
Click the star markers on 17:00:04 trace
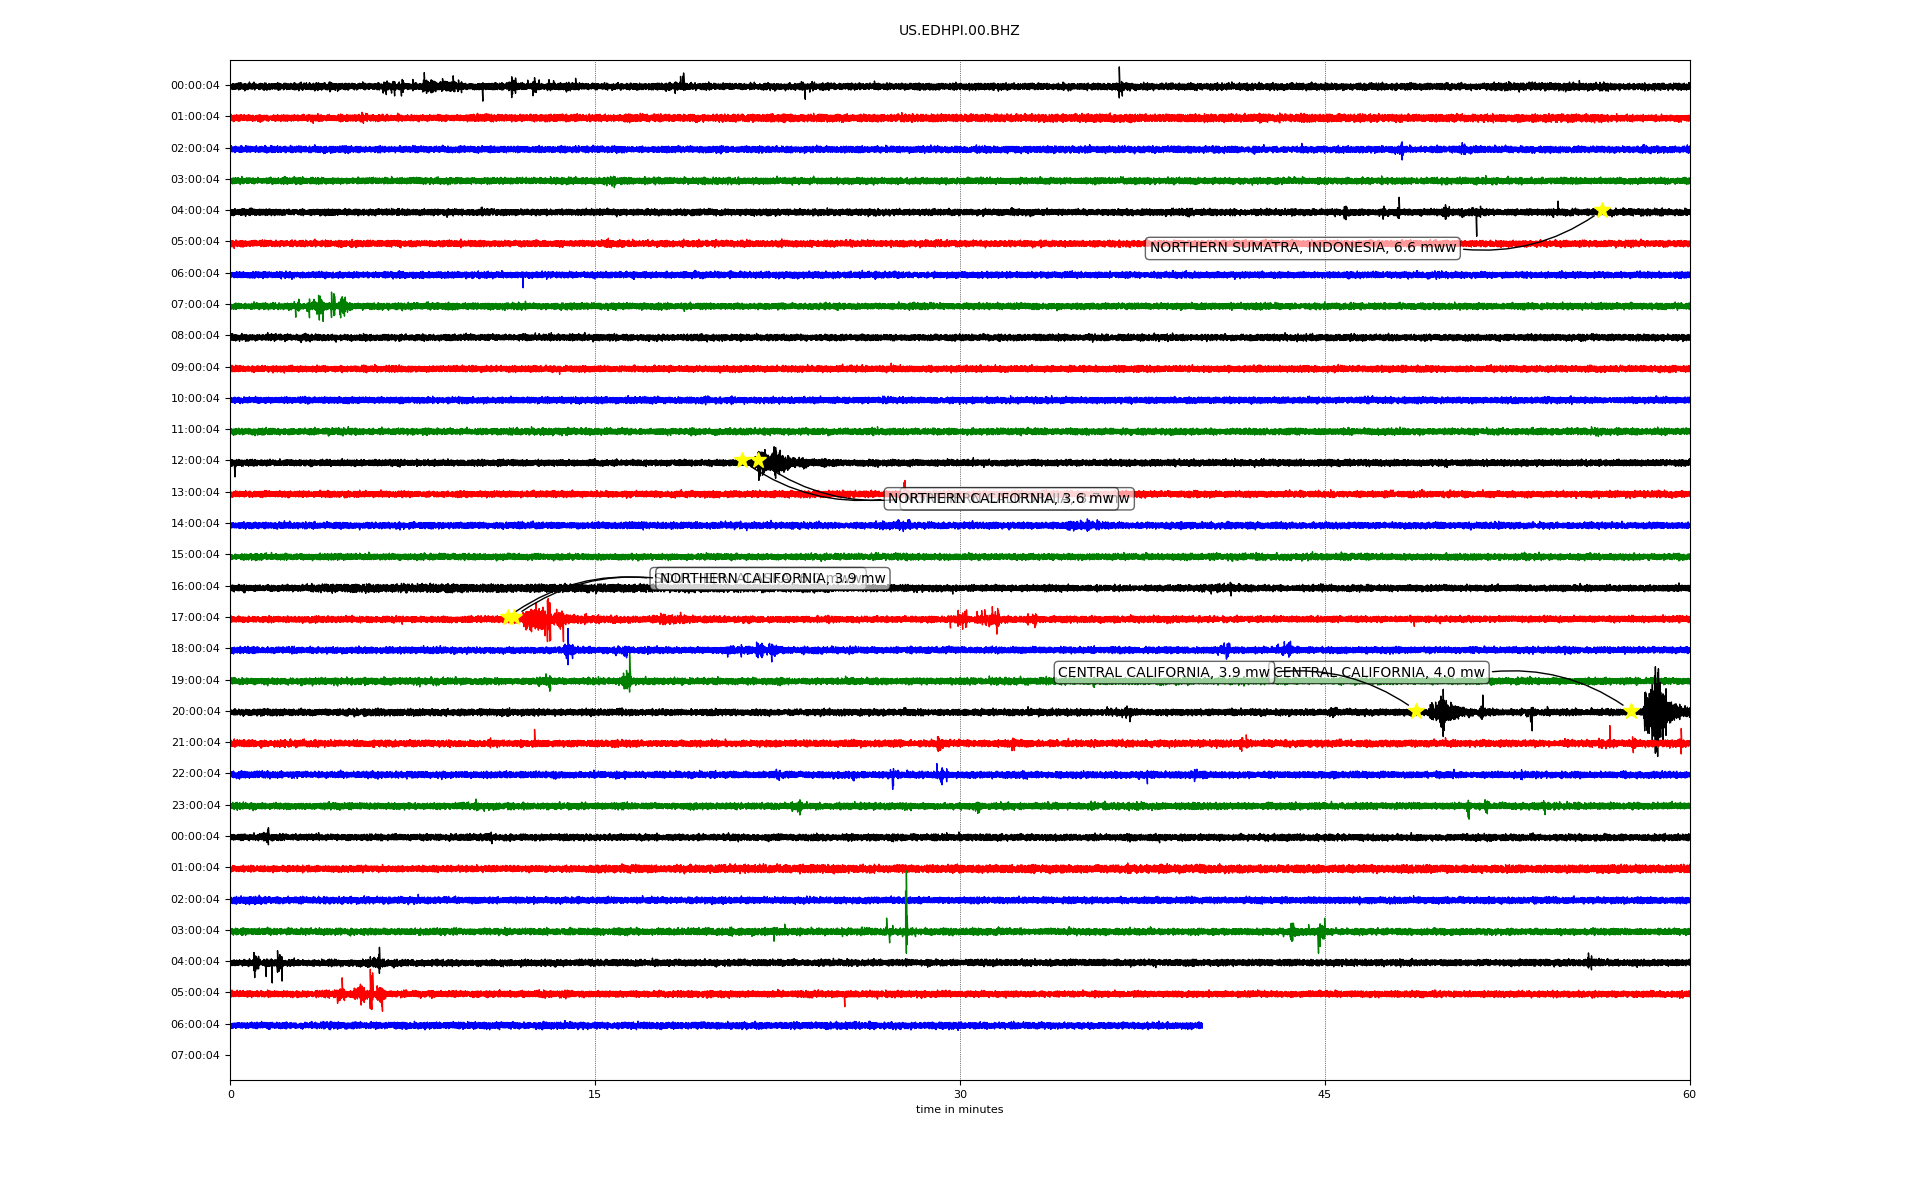[510, 617]
